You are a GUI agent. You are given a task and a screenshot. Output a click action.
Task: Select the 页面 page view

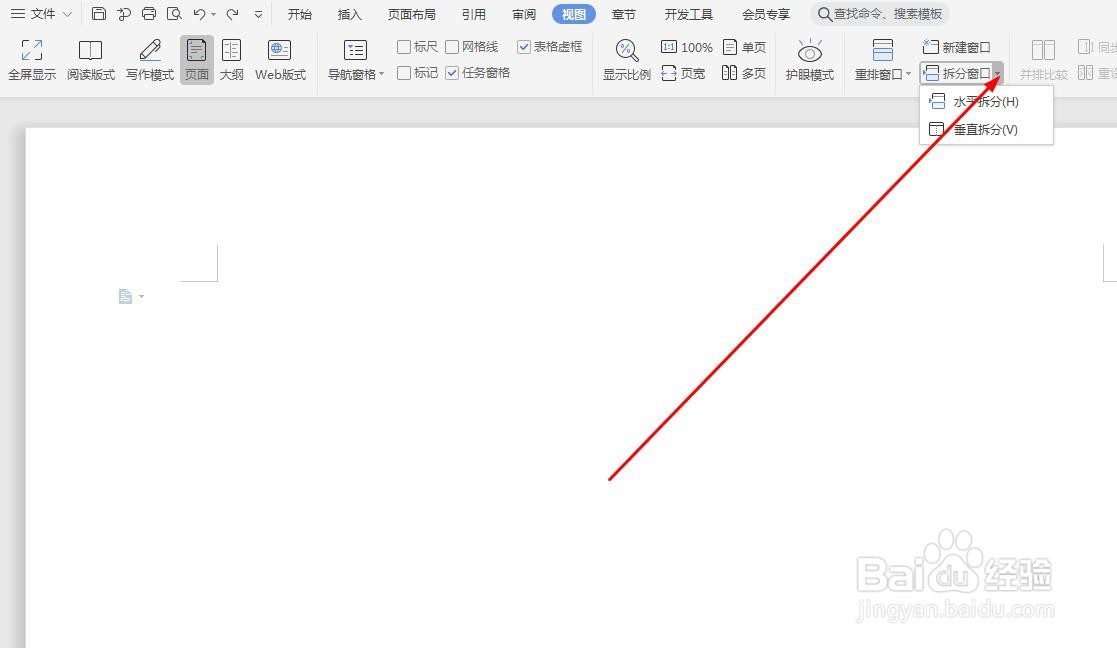tap(197, 60)
